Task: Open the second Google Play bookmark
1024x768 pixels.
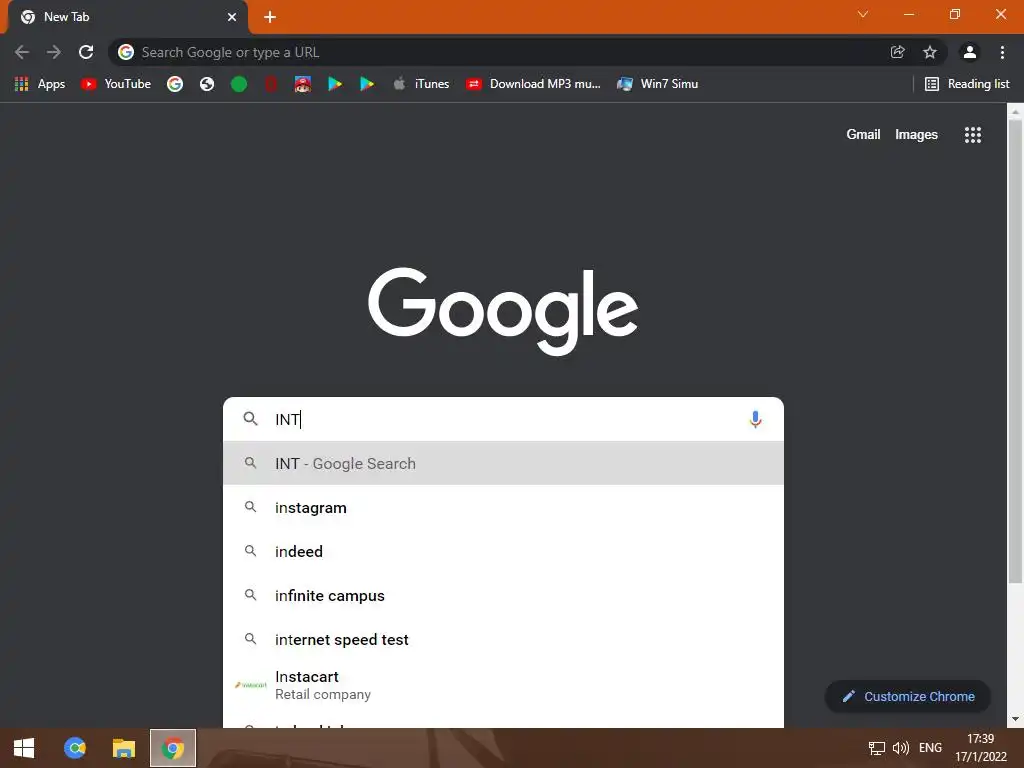Action: [x=367, y=84]
